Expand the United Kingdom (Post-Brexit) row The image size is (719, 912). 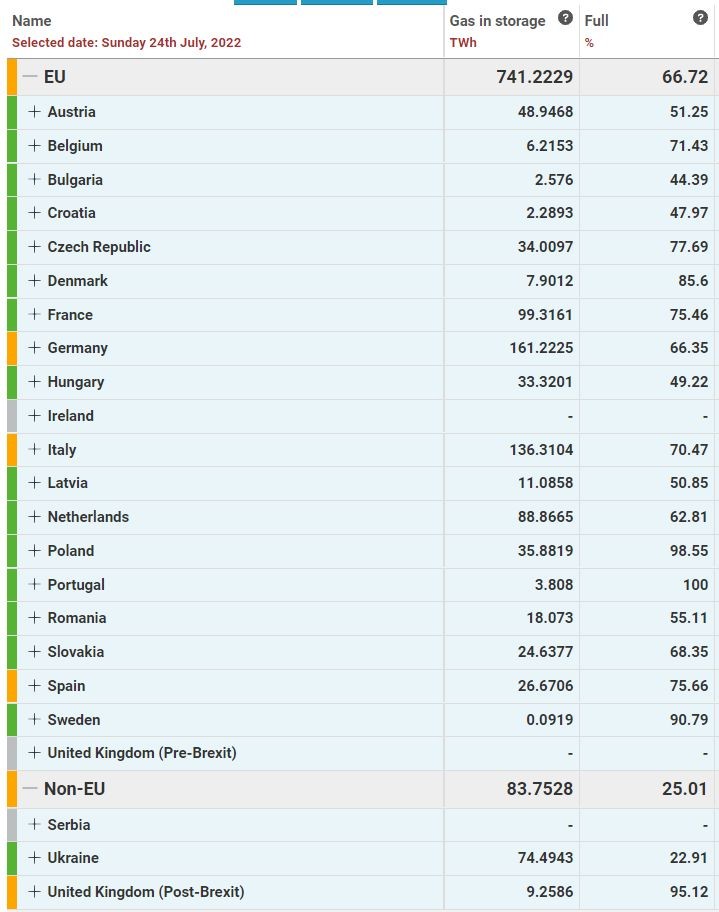click(34, 891)
